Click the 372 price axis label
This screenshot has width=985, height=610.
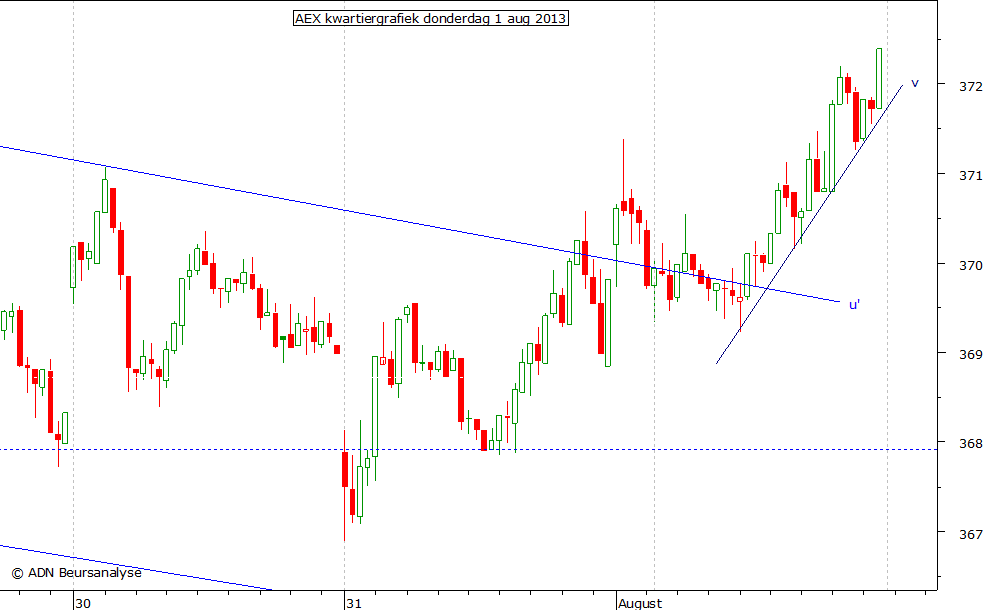pyautogui.click(x=970, y=86)
